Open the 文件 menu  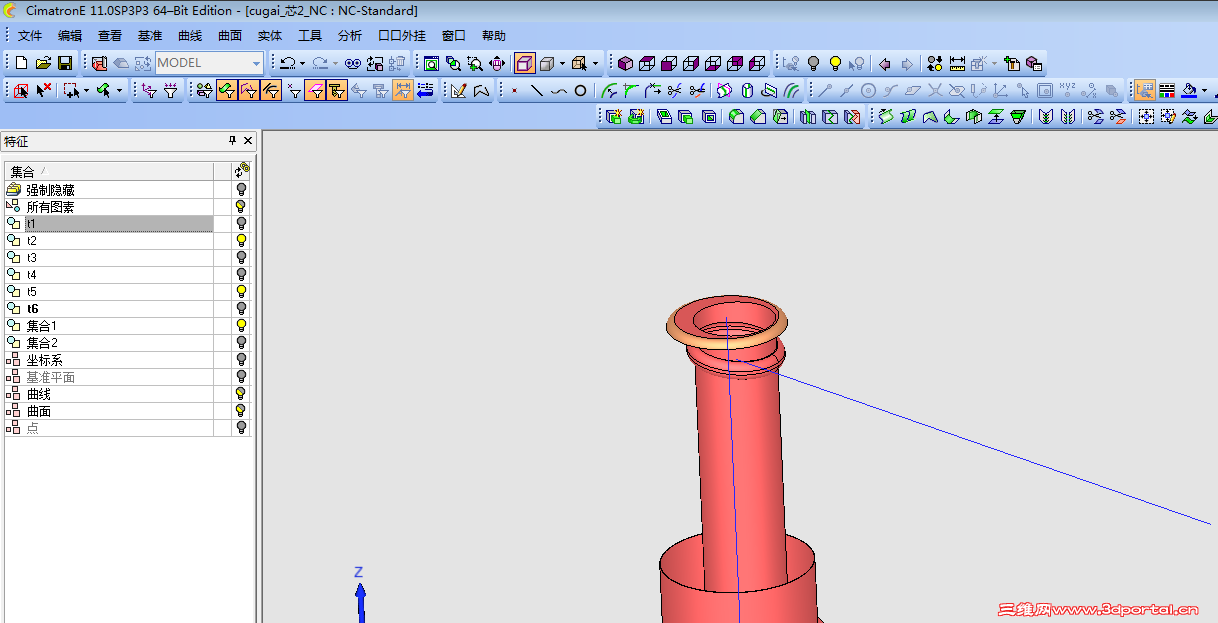(x=30, y=36)
